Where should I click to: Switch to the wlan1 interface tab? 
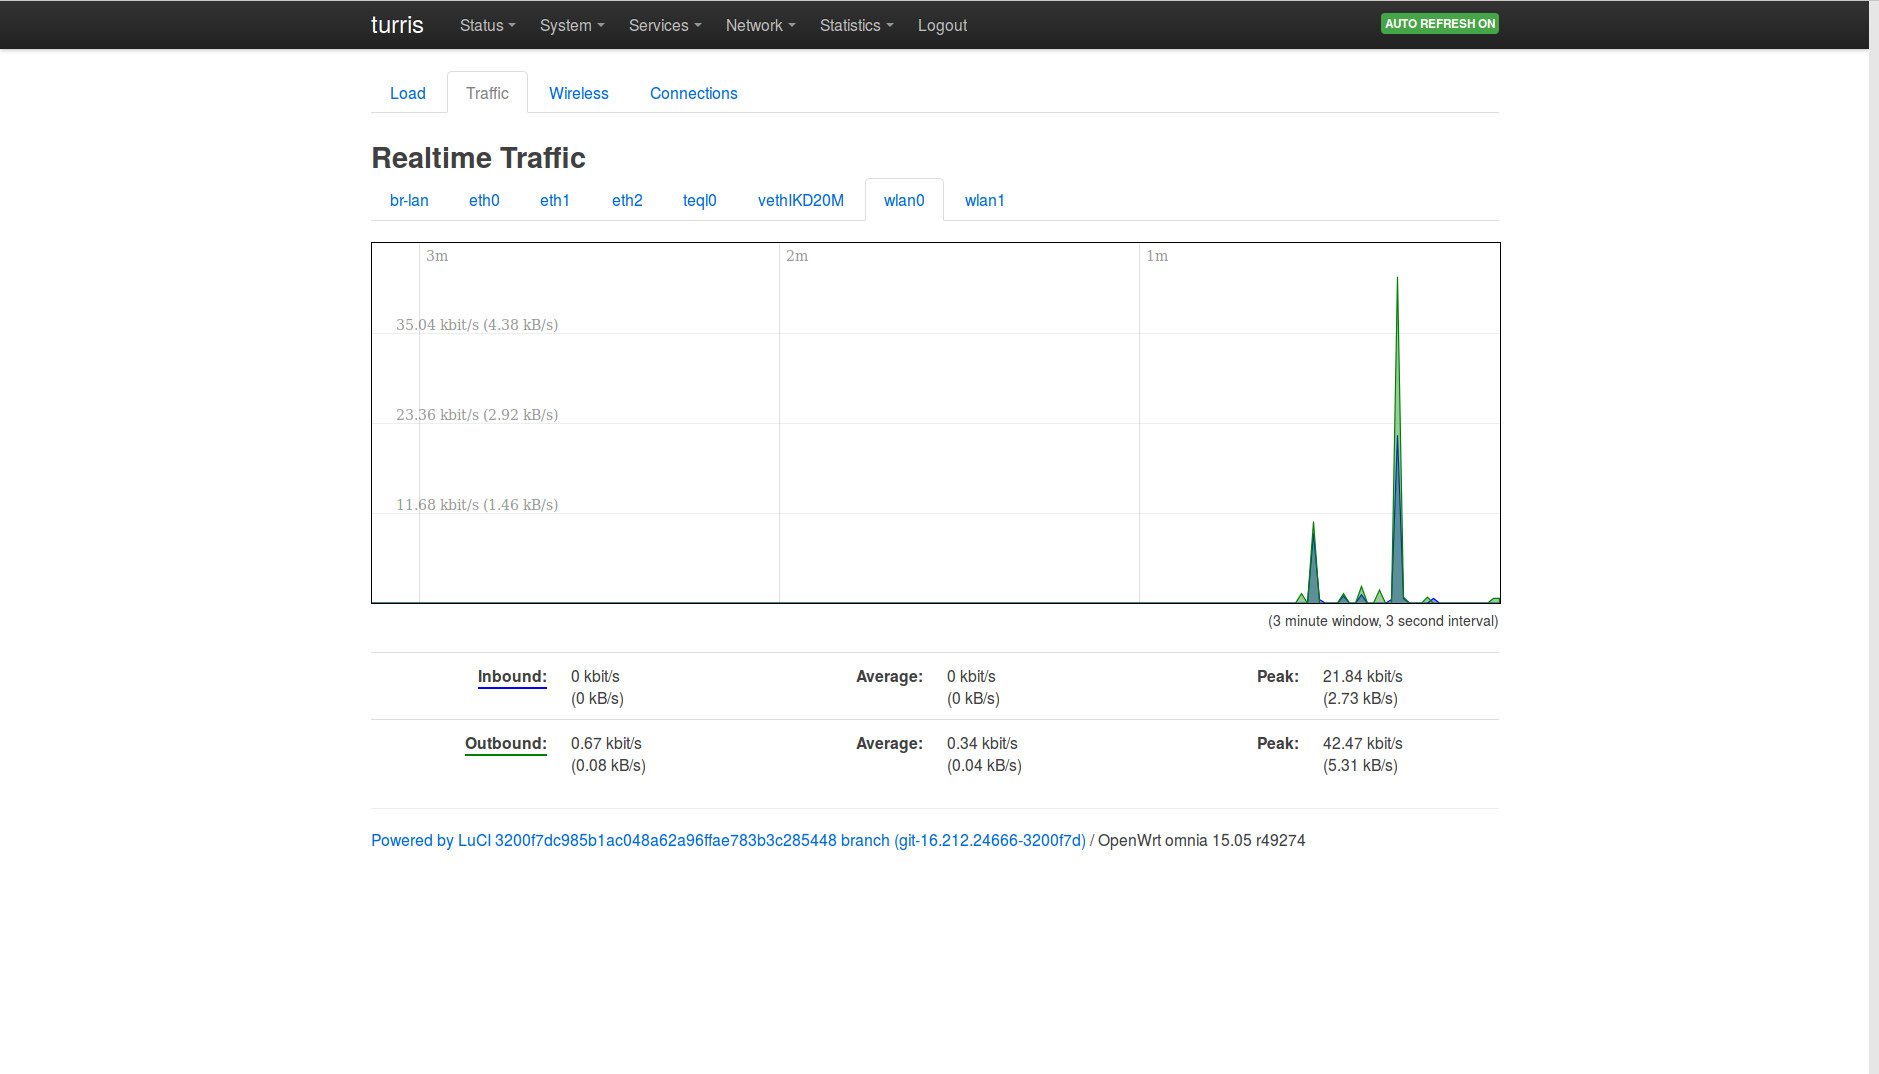[x=984, y=200]
